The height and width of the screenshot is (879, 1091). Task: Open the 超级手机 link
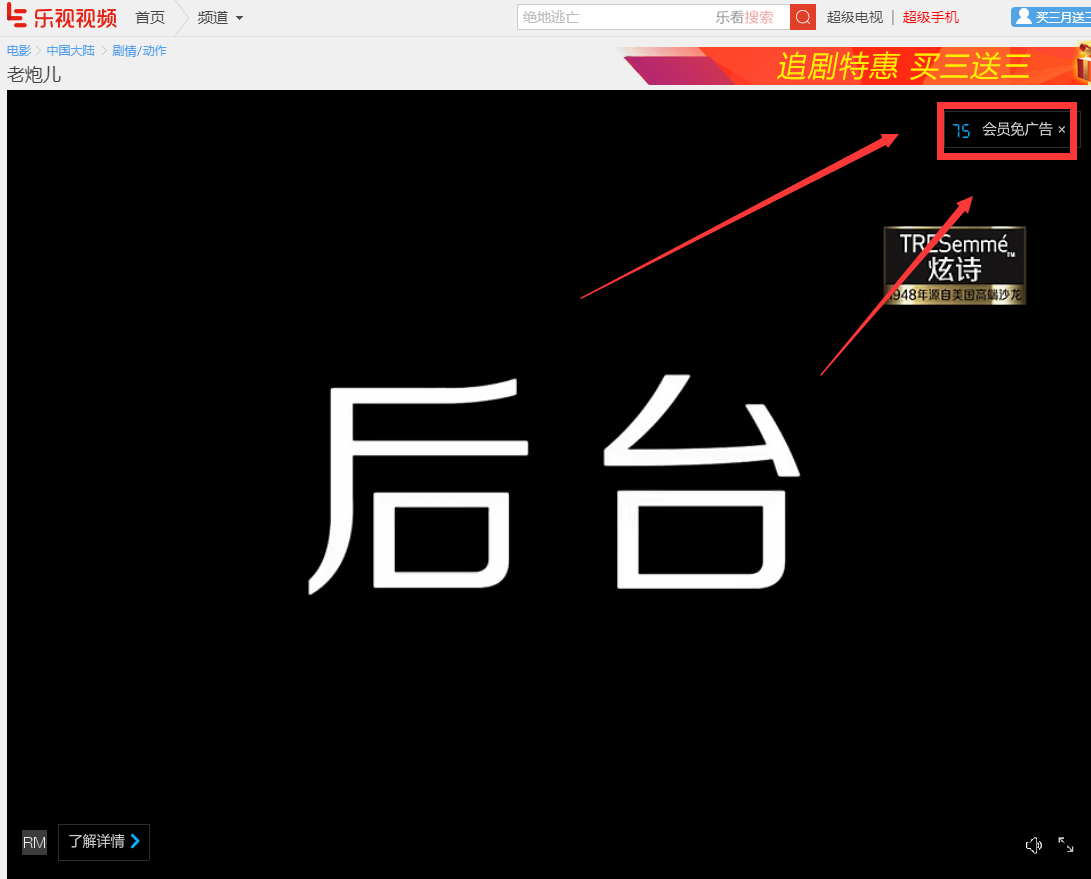(x=930, y=17)
